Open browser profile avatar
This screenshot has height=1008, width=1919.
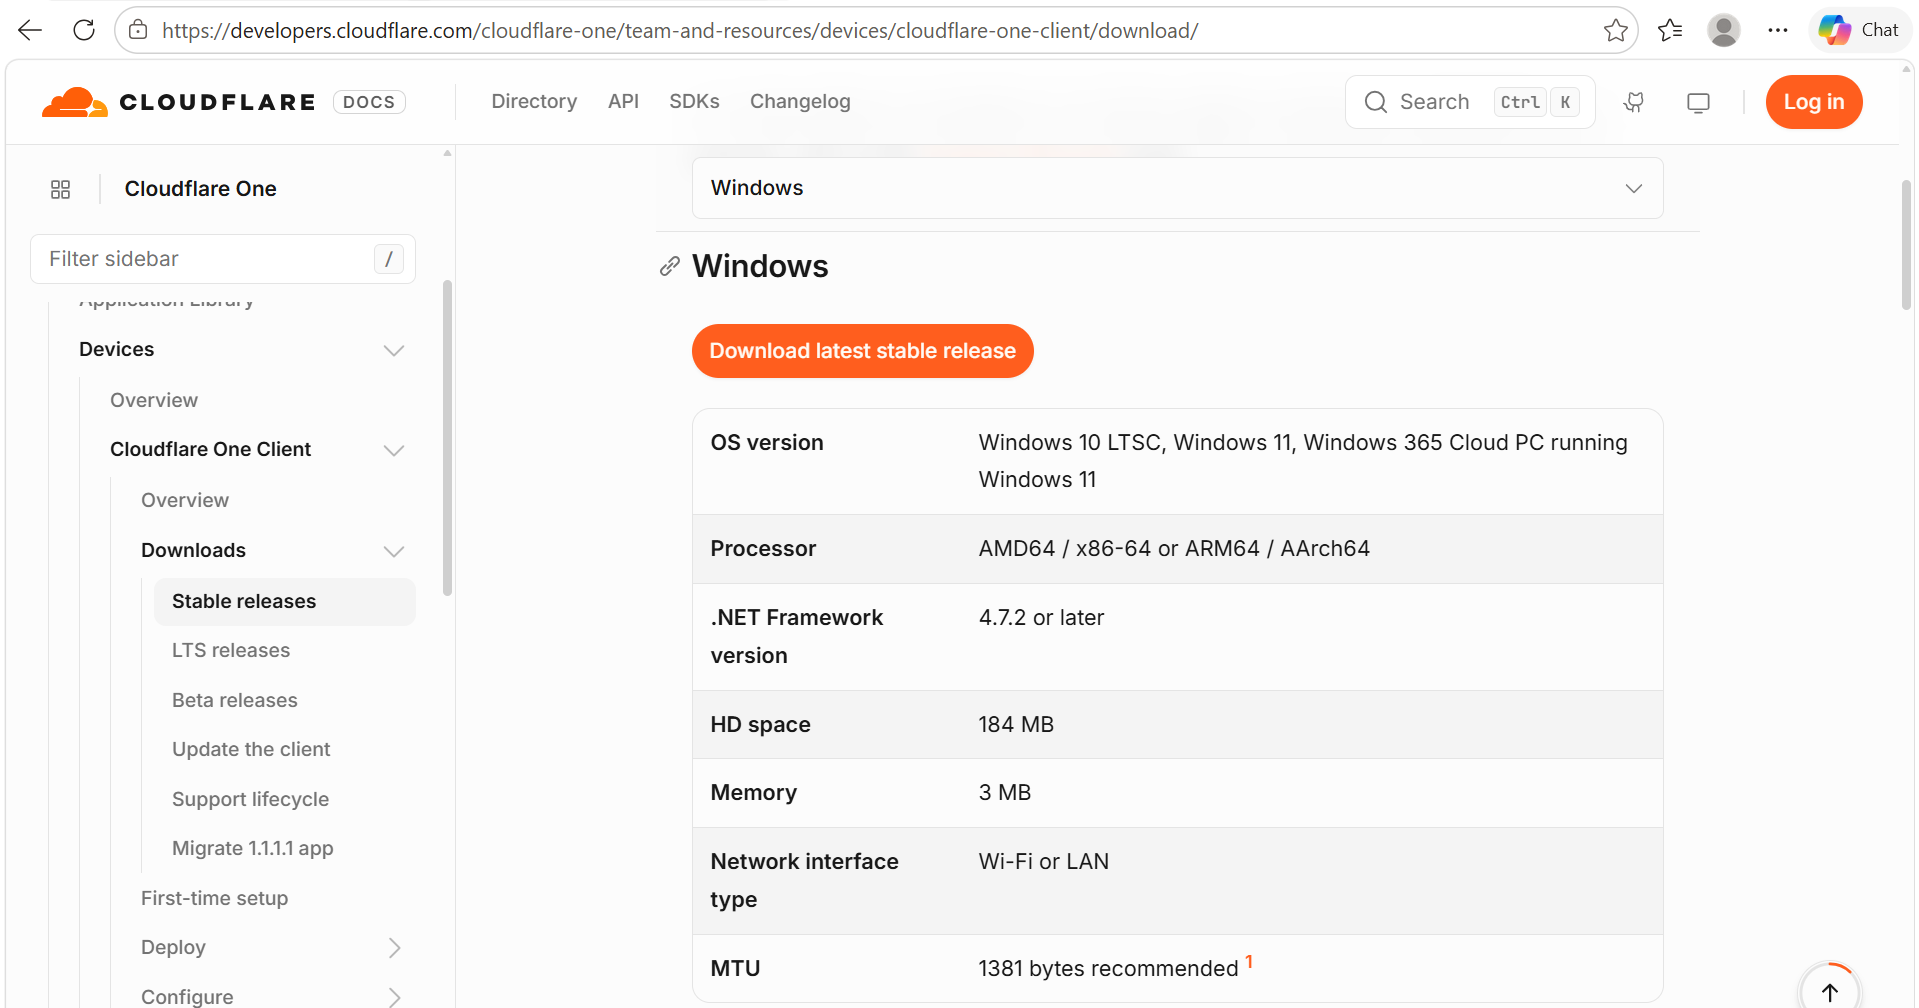click(x=1724, y=30)
